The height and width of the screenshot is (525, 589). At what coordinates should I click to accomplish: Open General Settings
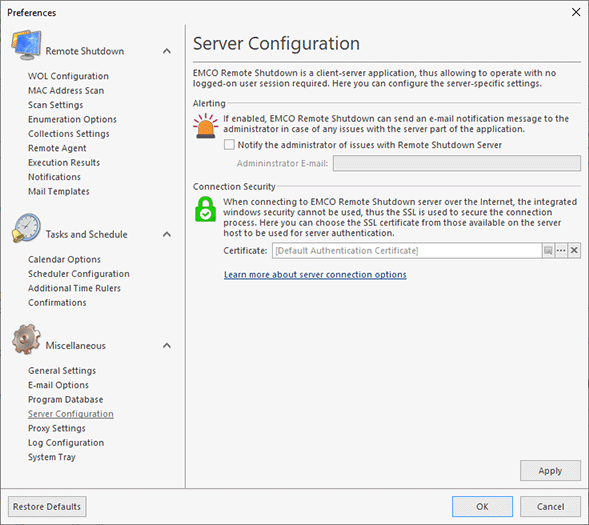(x=62, y=371)
